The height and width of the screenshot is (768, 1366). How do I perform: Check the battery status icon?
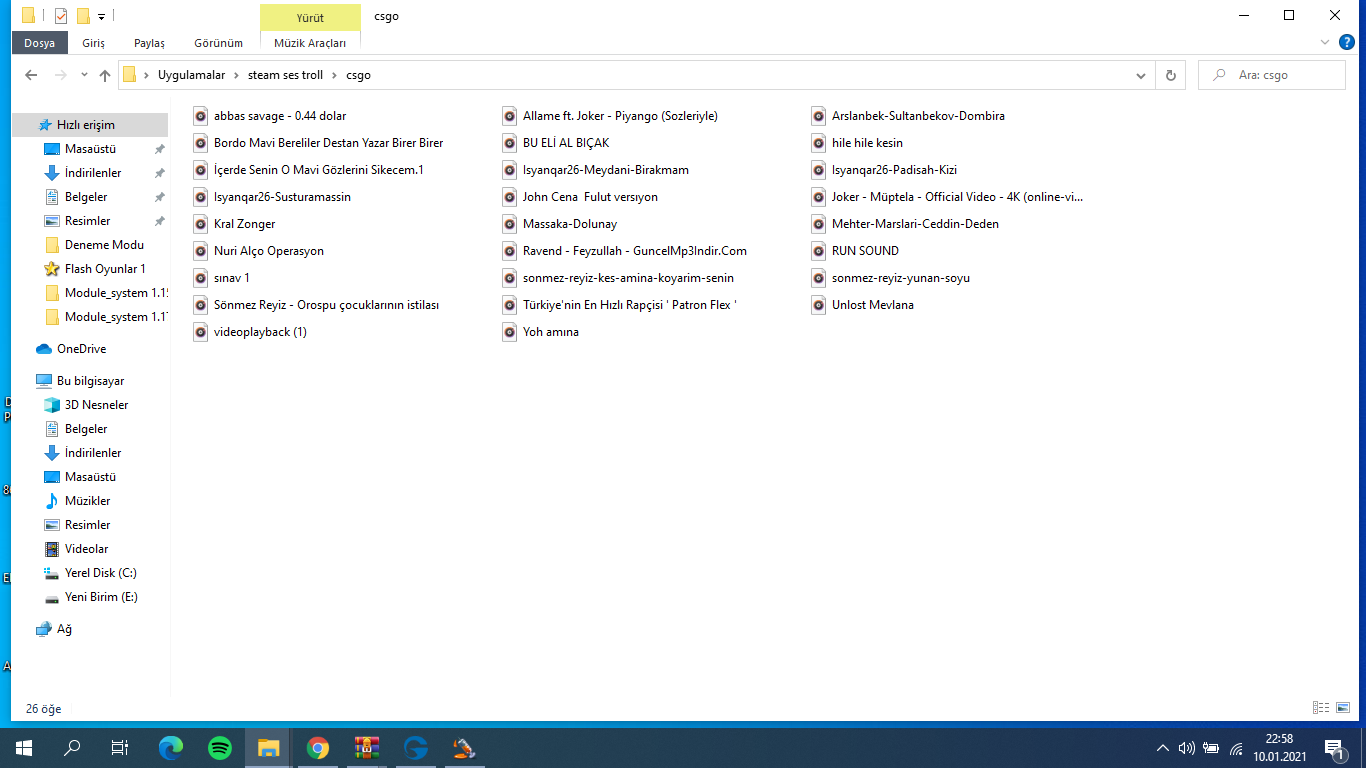coord(1211,748)
